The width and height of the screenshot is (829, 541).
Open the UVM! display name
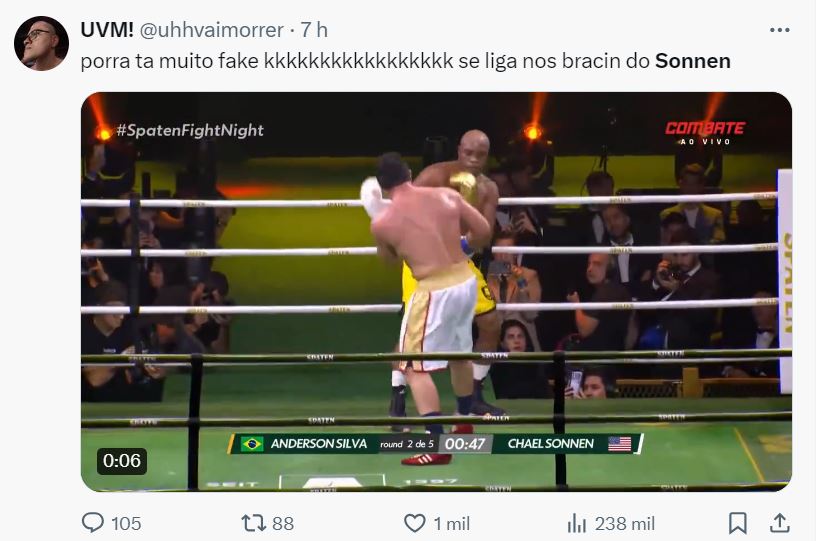pos(107,30)
